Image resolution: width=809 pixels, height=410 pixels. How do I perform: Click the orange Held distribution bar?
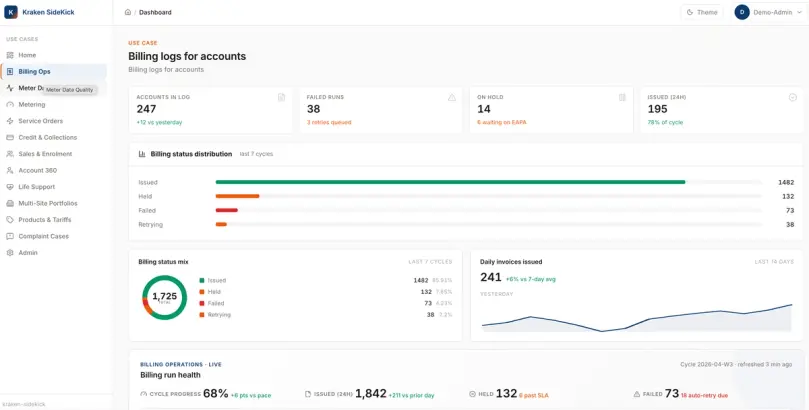237,196
